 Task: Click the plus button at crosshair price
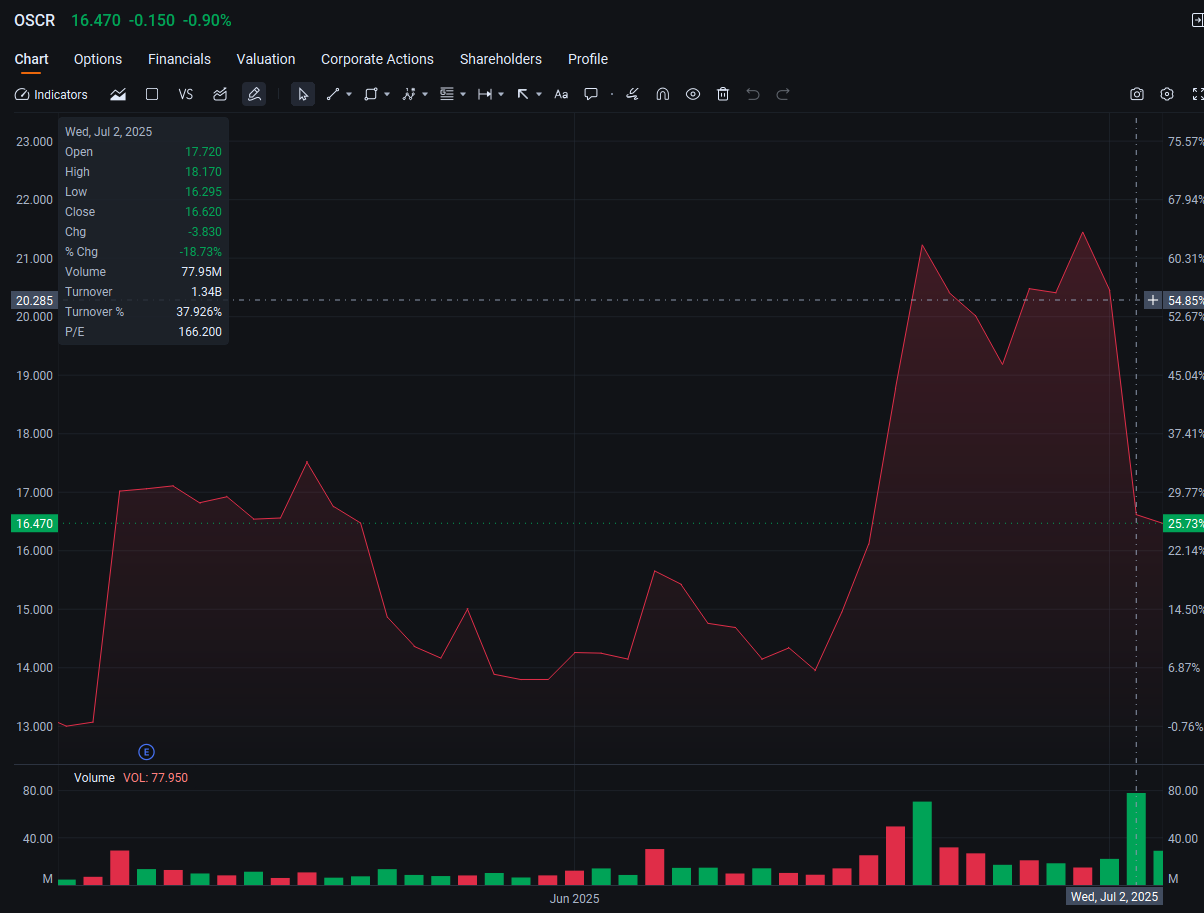point(1153,300)
